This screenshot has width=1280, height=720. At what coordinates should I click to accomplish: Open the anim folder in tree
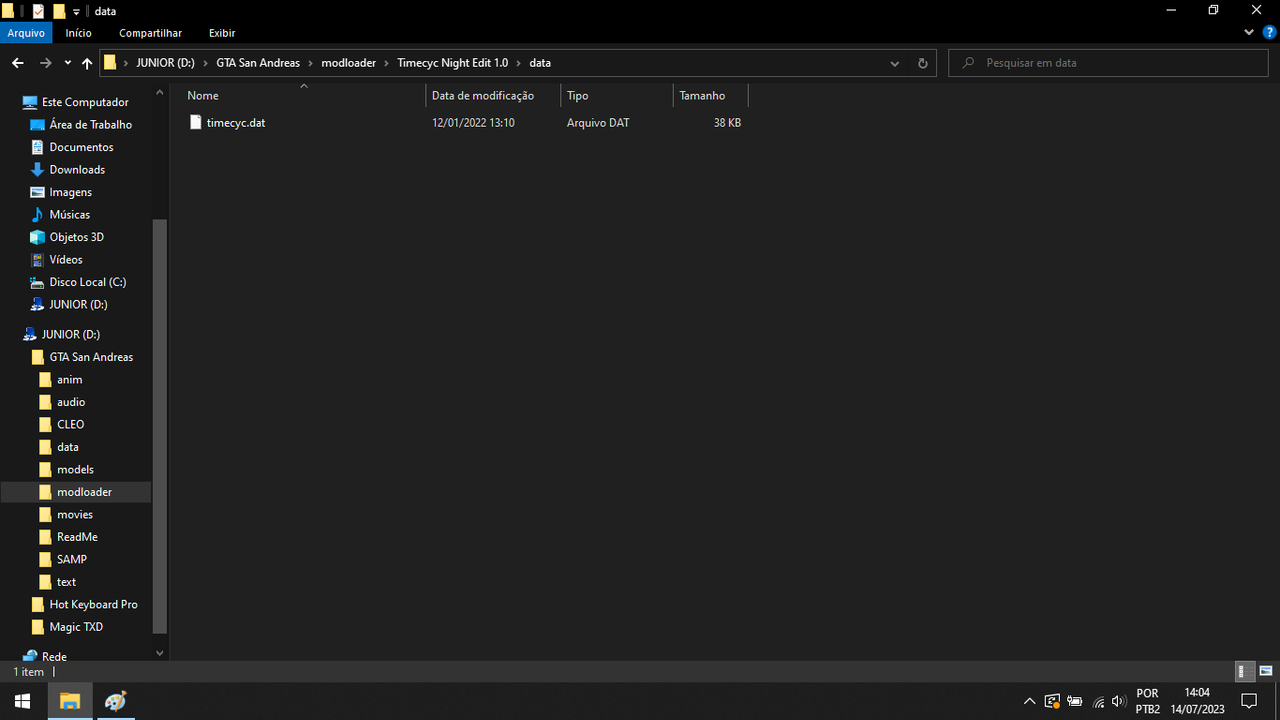[69, 380]
